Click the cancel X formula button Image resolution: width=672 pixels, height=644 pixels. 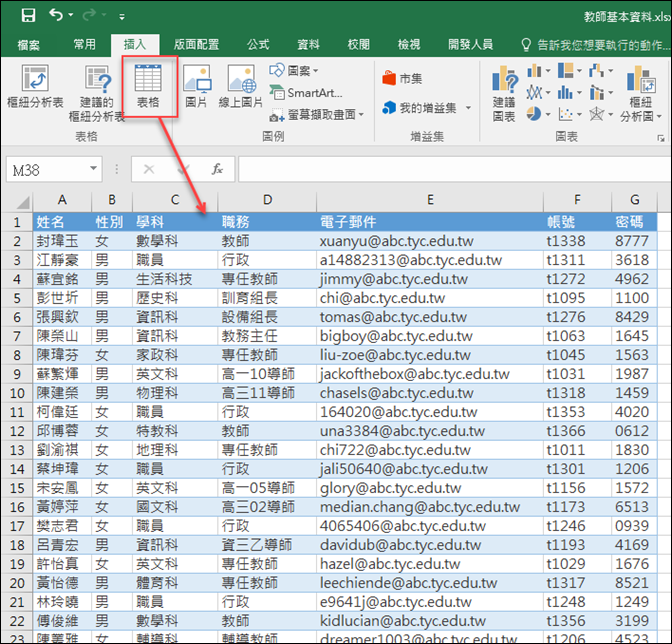149,169
